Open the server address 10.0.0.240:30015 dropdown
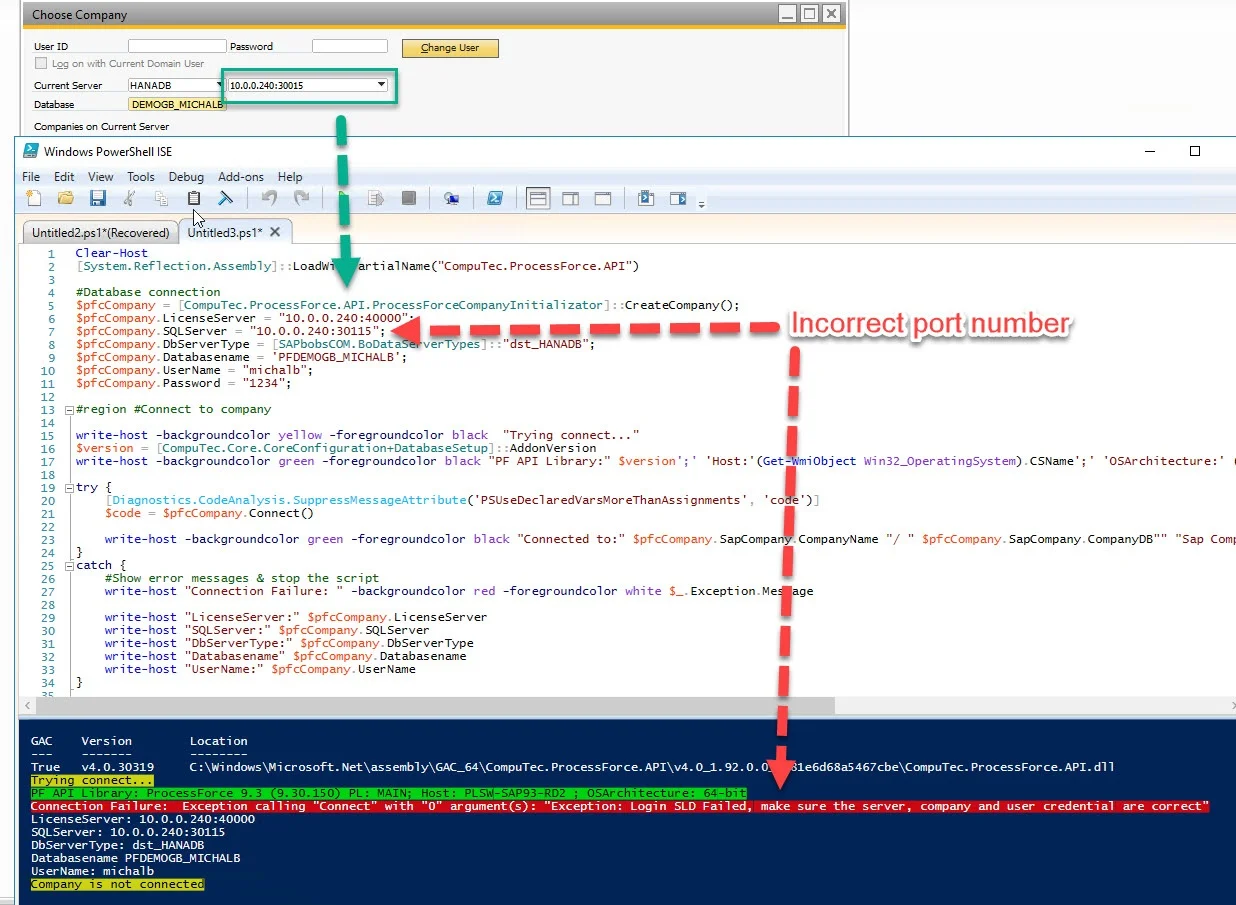Viewport: 1236px width, 905px height. coord(382,85)
